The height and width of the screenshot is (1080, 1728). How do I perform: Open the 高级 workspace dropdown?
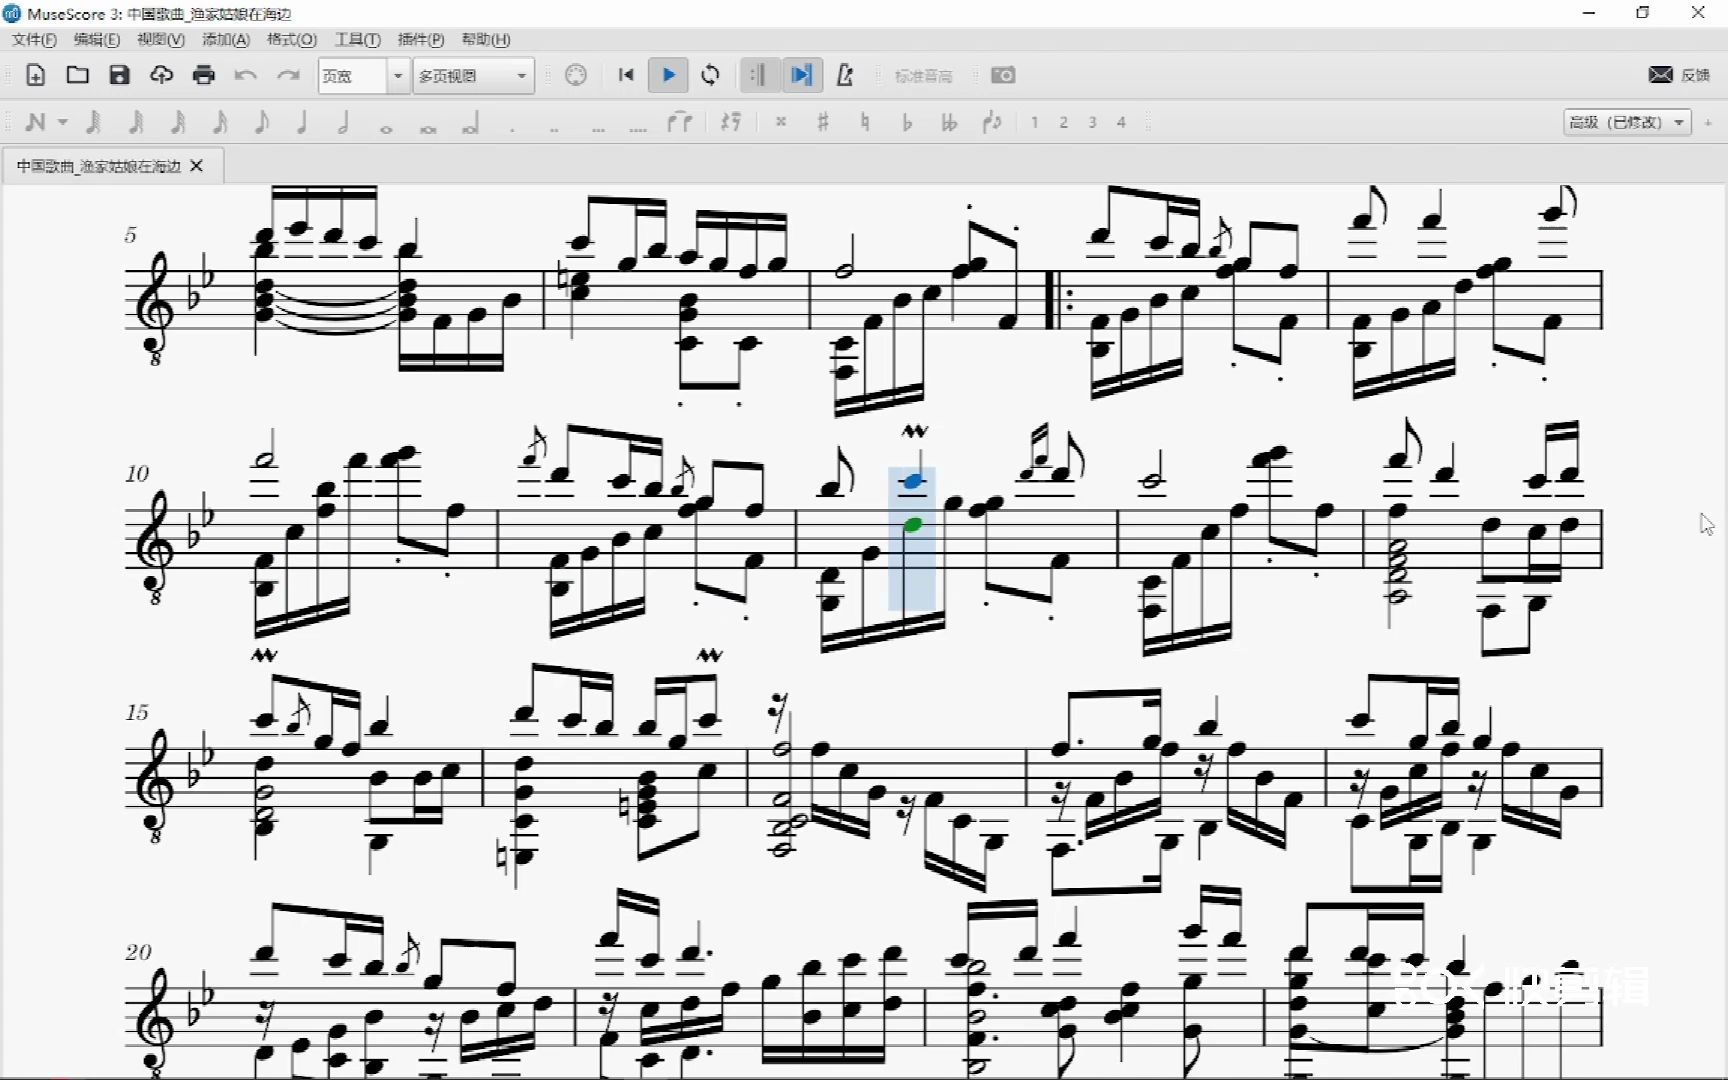1627,122
